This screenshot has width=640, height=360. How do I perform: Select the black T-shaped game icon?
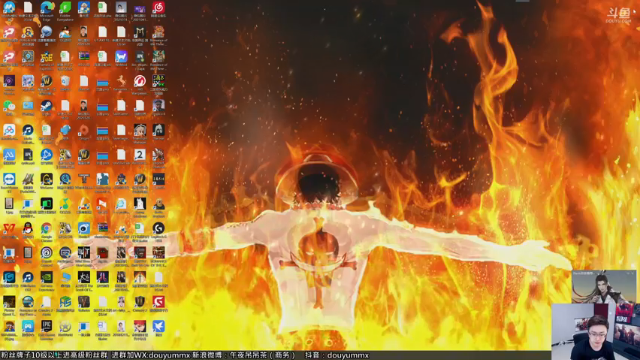[x=84, y=180]
